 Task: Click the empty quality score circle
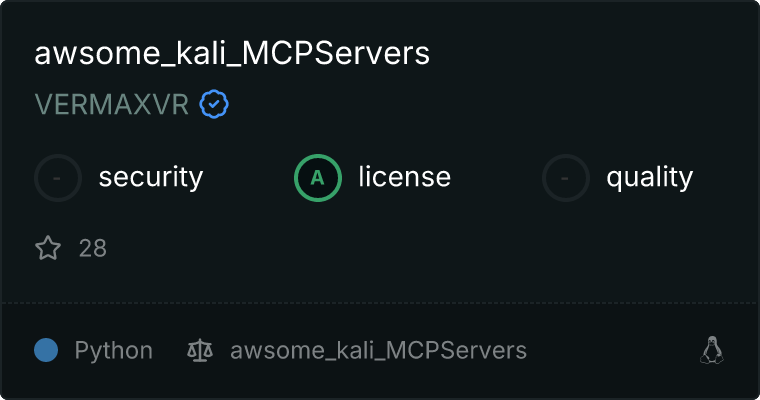(565, 178)
